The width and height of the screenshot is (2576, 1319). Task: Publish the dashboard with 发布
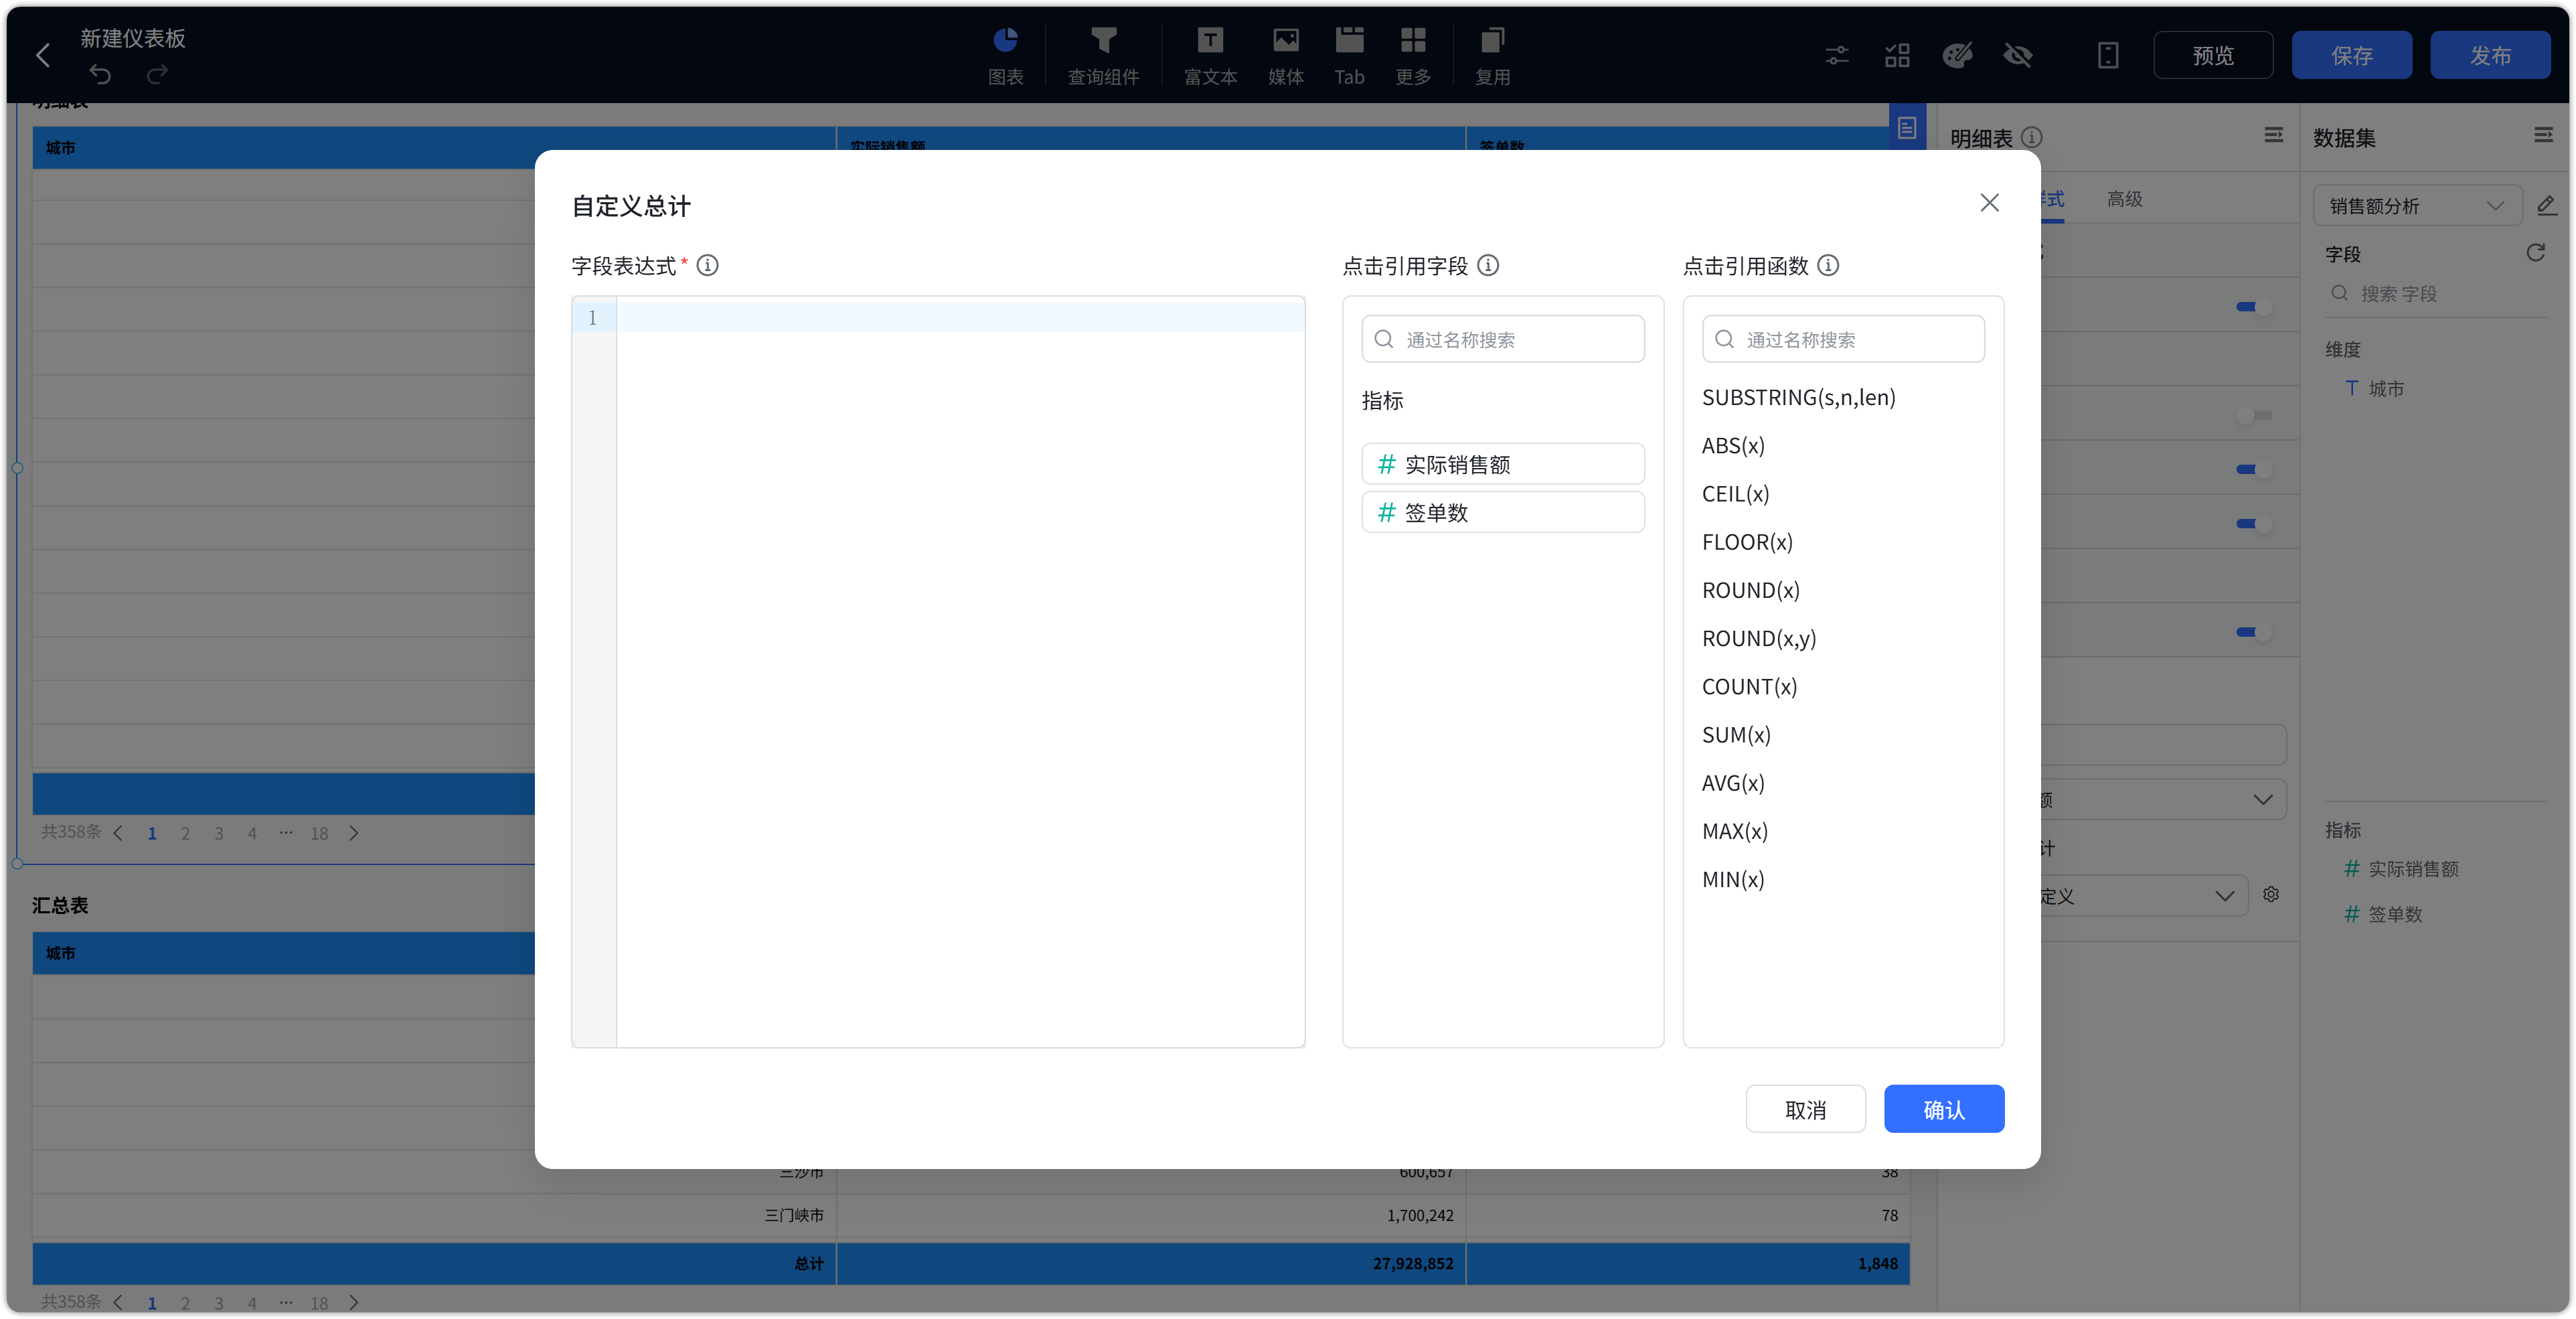pyautogui.click(x=2490, y=55)
